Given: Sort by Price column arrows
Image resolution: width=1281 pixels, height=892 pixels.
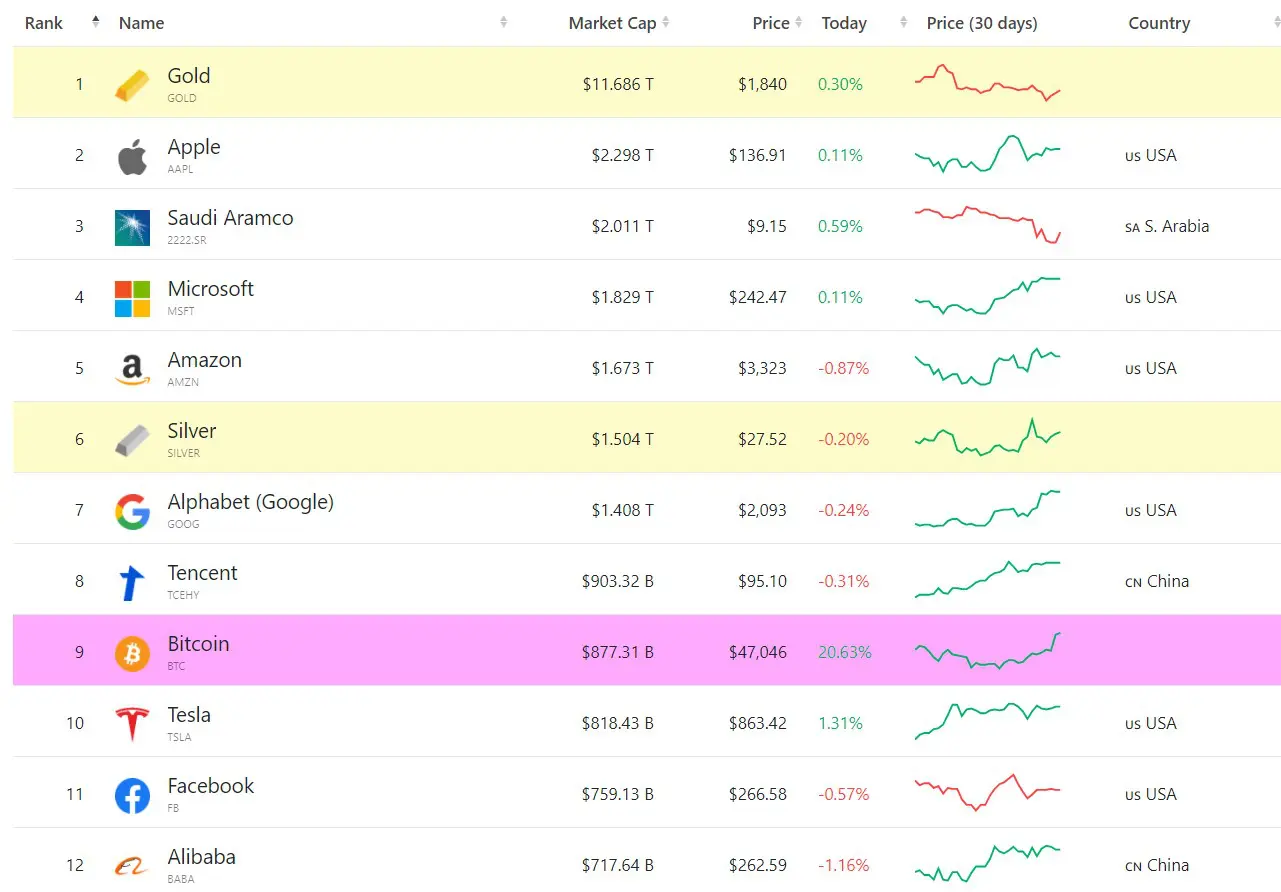Looking at the screenshot, I should pyautogui.click(x=799, y=22).
